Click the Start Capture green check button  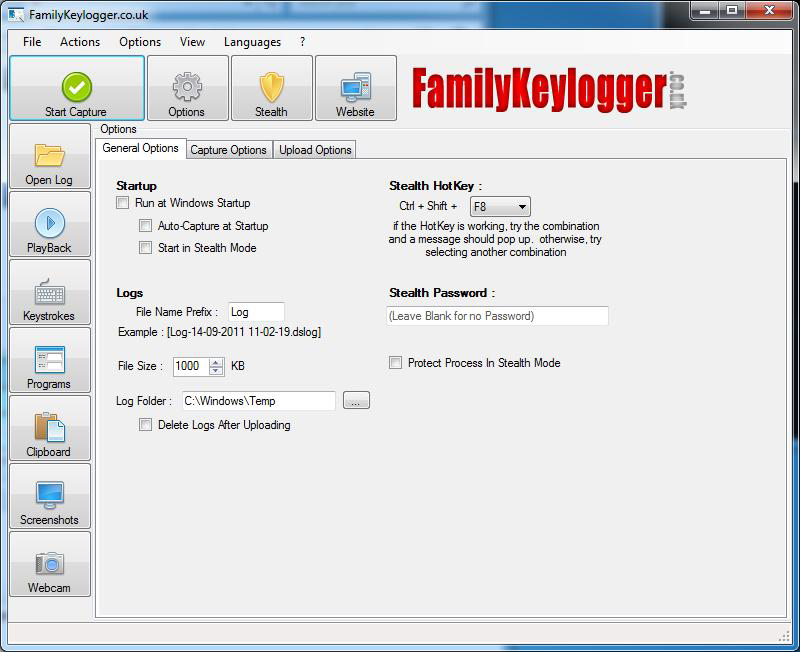tap(77, 88)
